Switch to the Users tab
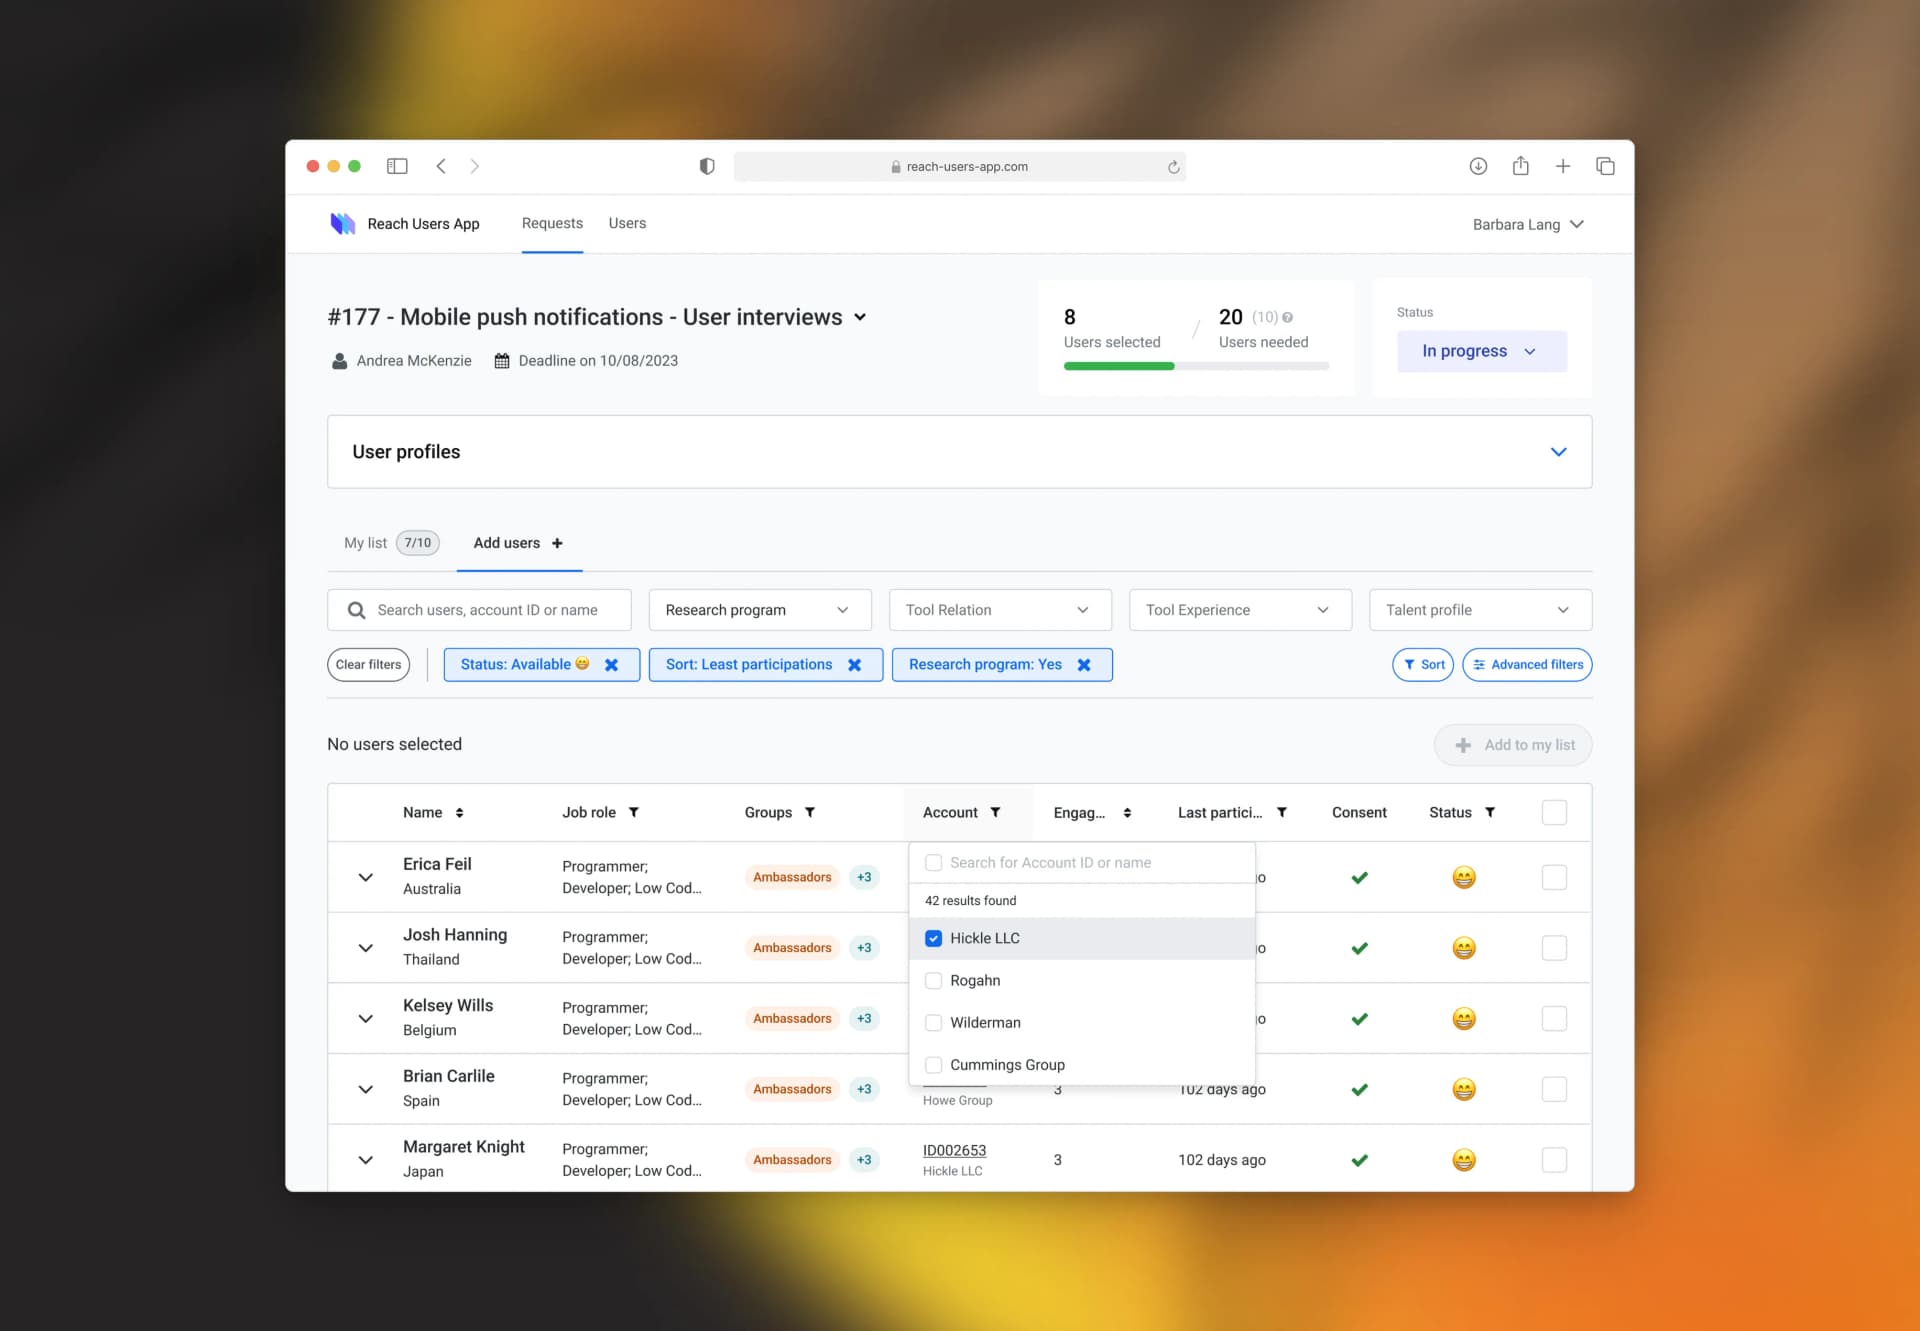This screenshot has width=1920, height=1331. [627, 223]
